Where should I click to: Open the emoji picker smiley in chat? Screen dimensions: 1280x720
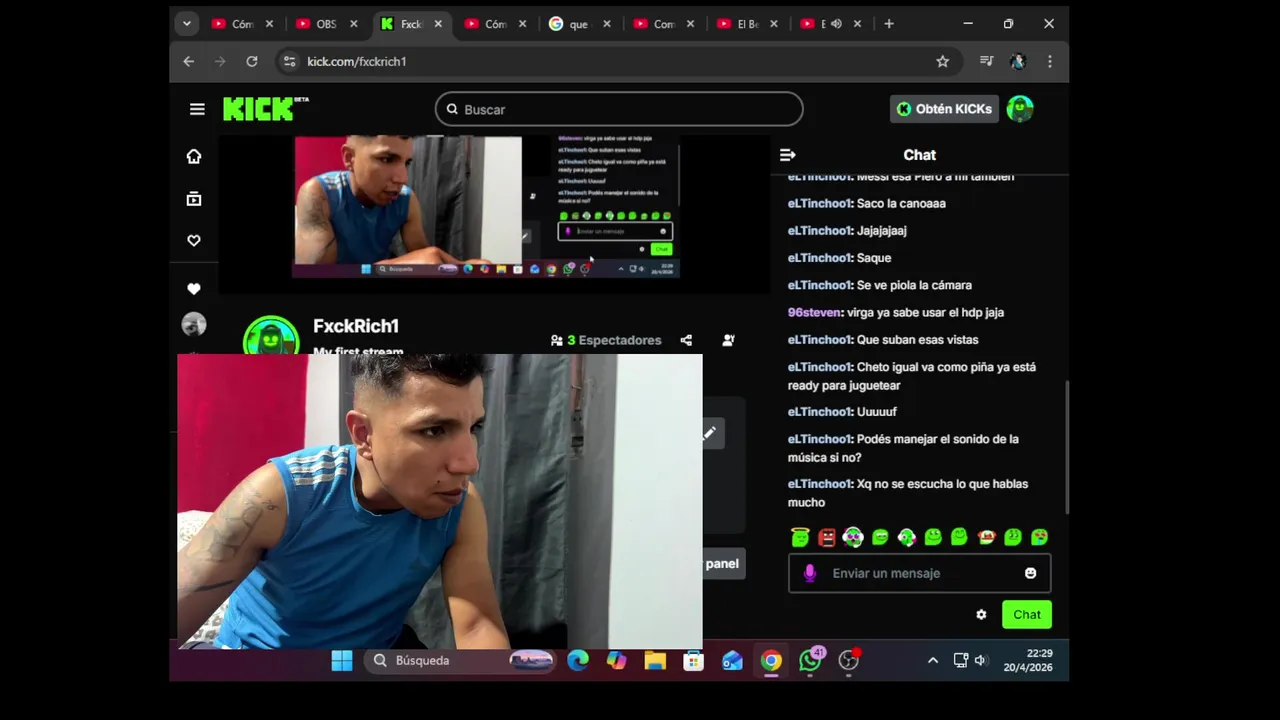1030,573
